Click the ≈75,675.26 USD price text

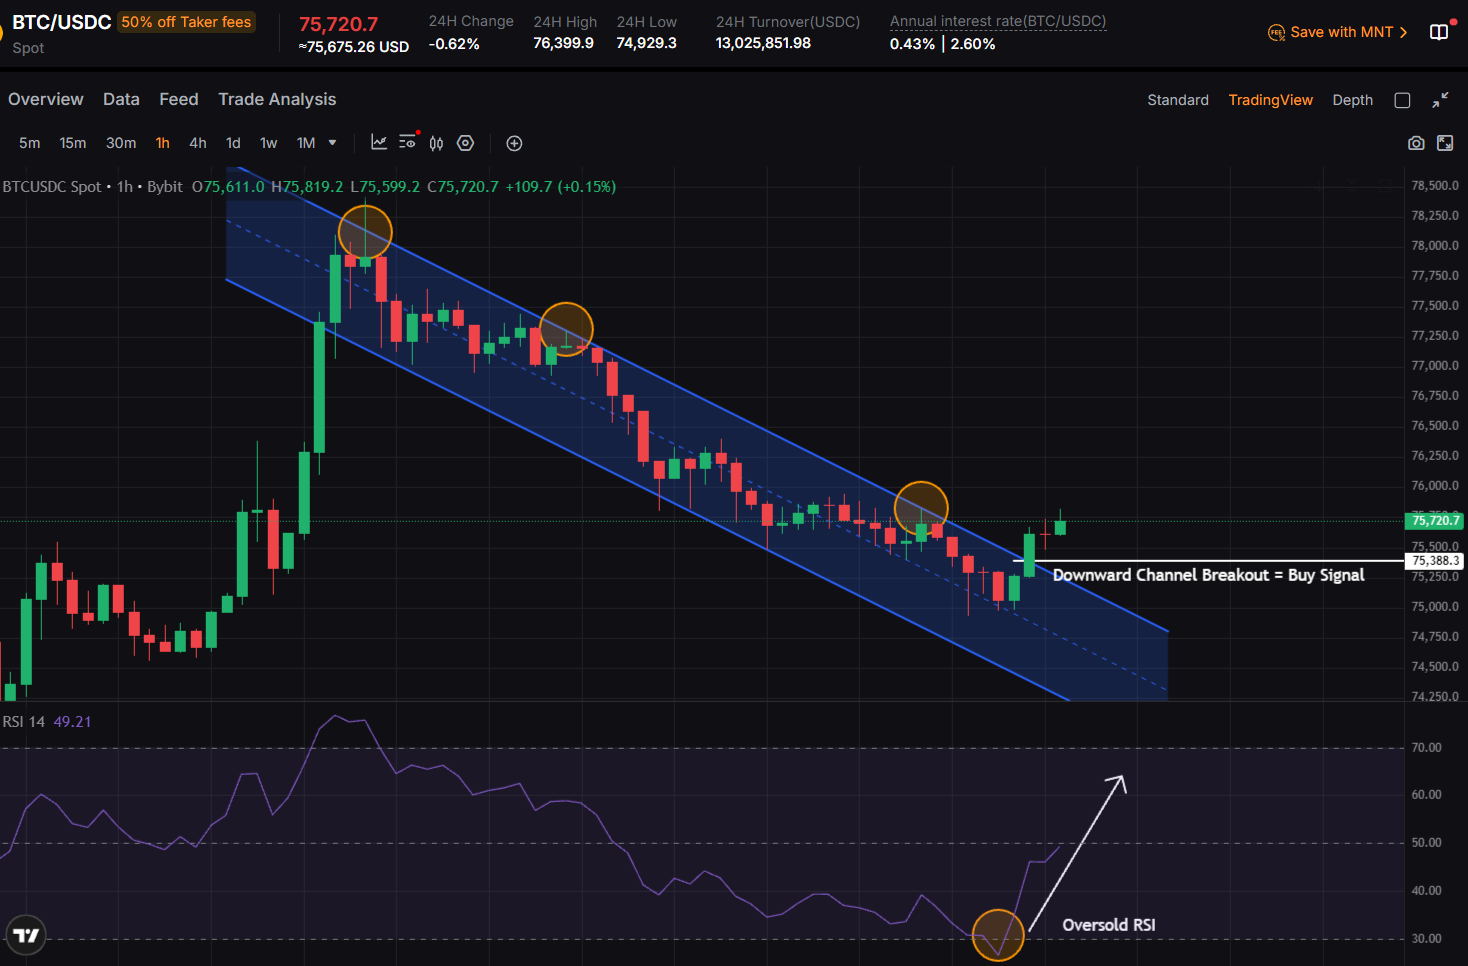point(354,47)
